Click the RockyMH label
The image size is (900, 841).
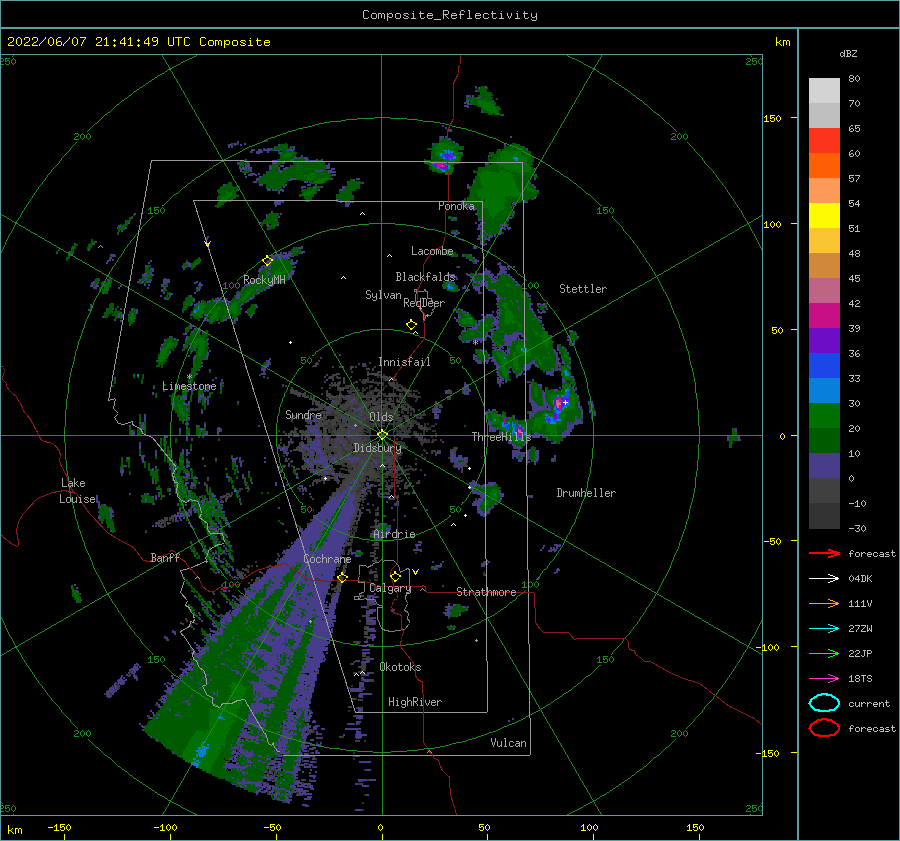[x=264, y=280]
